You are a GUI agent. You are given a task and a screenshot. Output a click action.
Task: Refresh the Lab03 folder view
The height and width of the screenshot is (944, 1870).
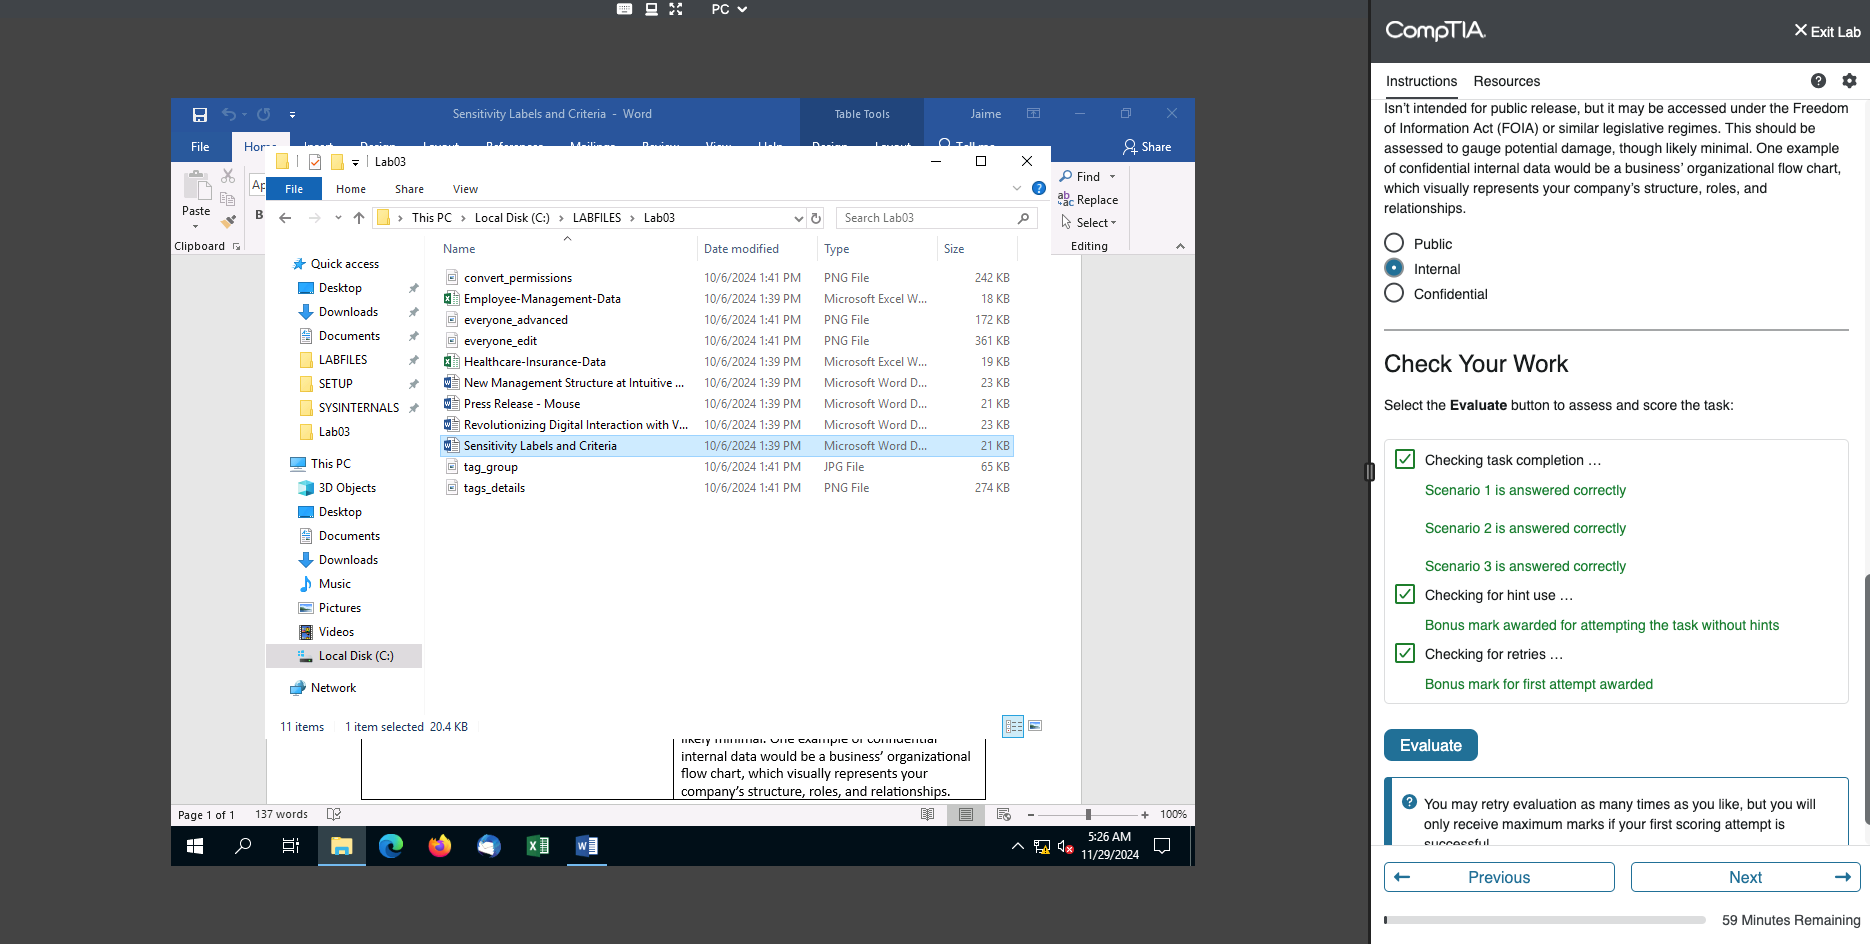[x=816, y=218]
